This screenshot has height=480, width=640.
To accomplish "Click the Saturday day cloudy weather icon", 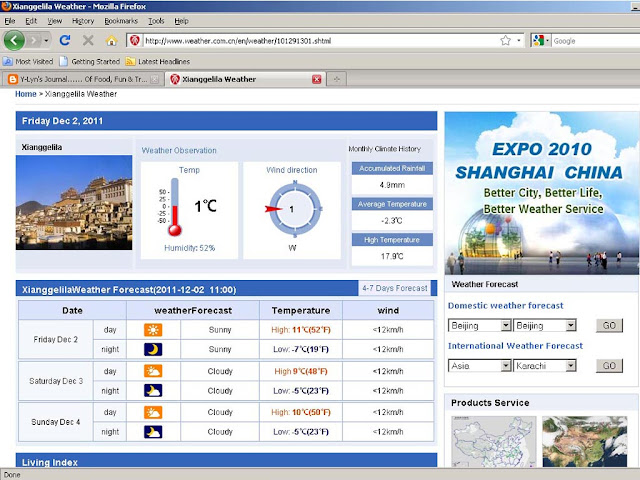I will (153, 371).
